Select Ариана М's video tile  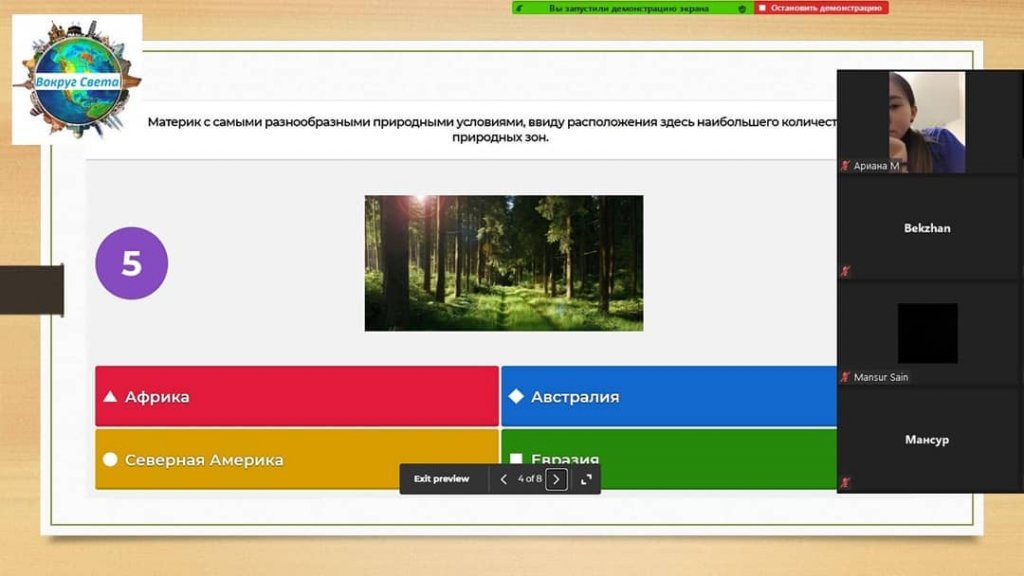pyautogui.click(x=926, y=120)
